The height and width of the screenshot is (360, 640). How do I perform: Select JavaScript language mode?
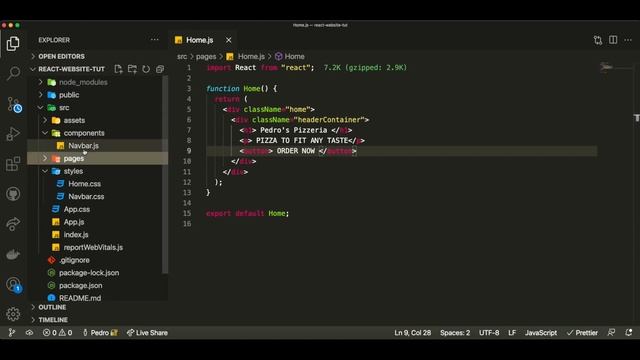(x=540, y=333)
